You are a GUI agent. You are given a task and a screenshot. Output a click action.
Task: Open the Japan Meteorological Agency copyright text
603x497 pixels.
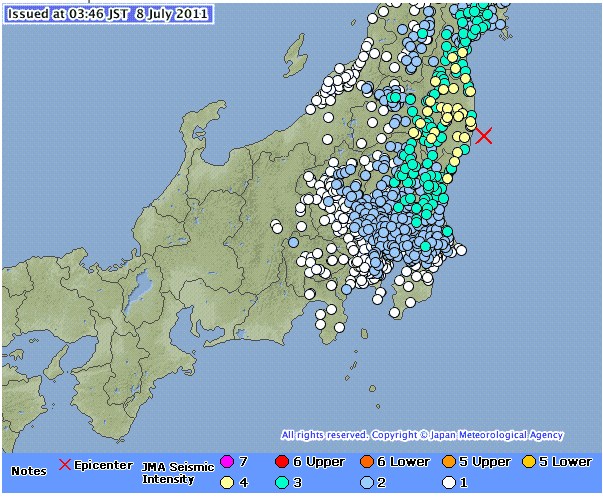(421, 435)
